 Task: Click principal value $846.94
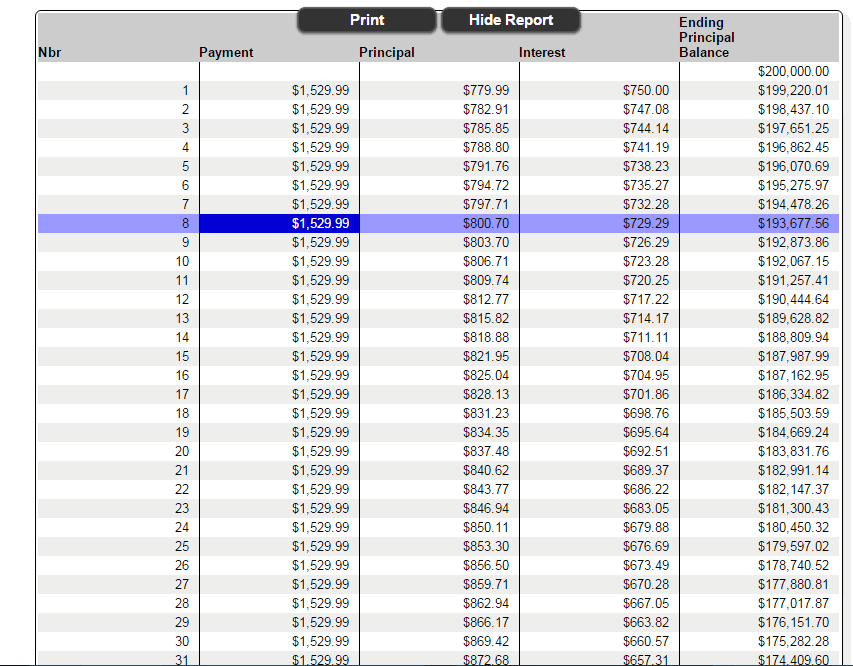coord(486,508)
